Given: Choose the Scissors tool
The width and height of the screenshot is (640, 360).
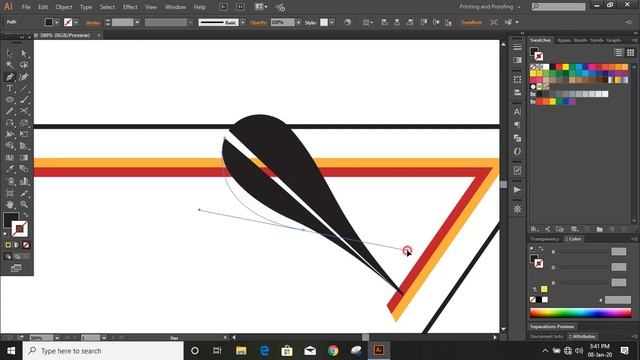Looking at the screenshot, I should [24, 111].
